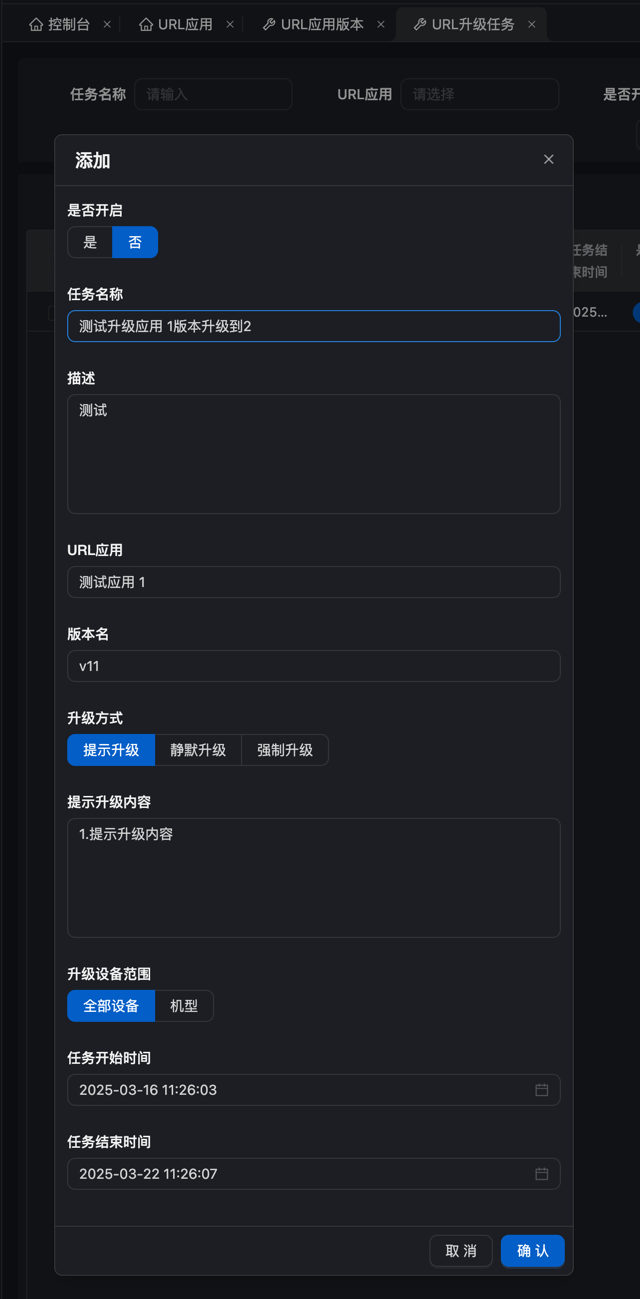Open the 版本名 selector showing v11
Viewport: 640px width, 1299px height.
click(314, 666)
